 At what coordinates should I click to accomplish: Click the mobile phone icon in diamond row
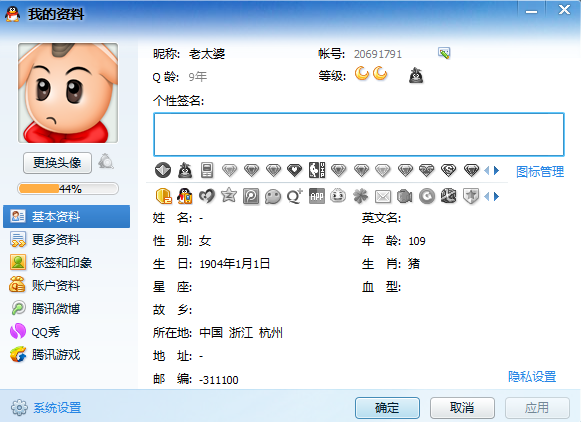coord(207,170)
